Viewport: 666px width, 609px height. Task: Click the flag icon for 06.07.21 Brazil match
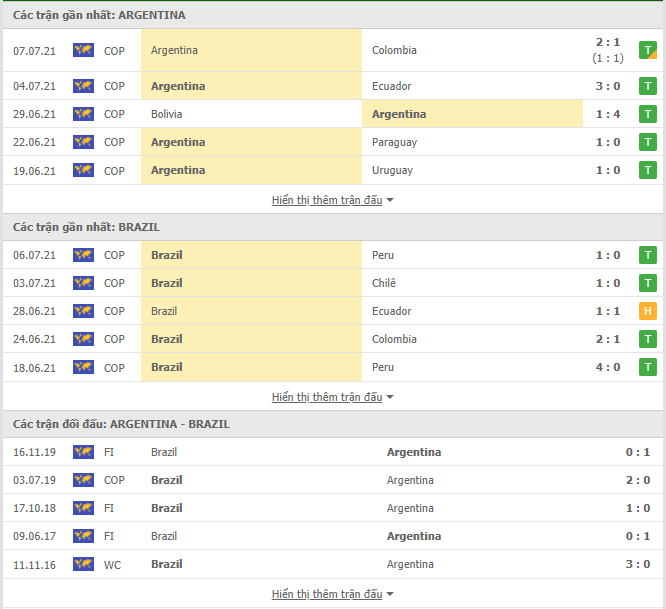click(x=83, y=255)
